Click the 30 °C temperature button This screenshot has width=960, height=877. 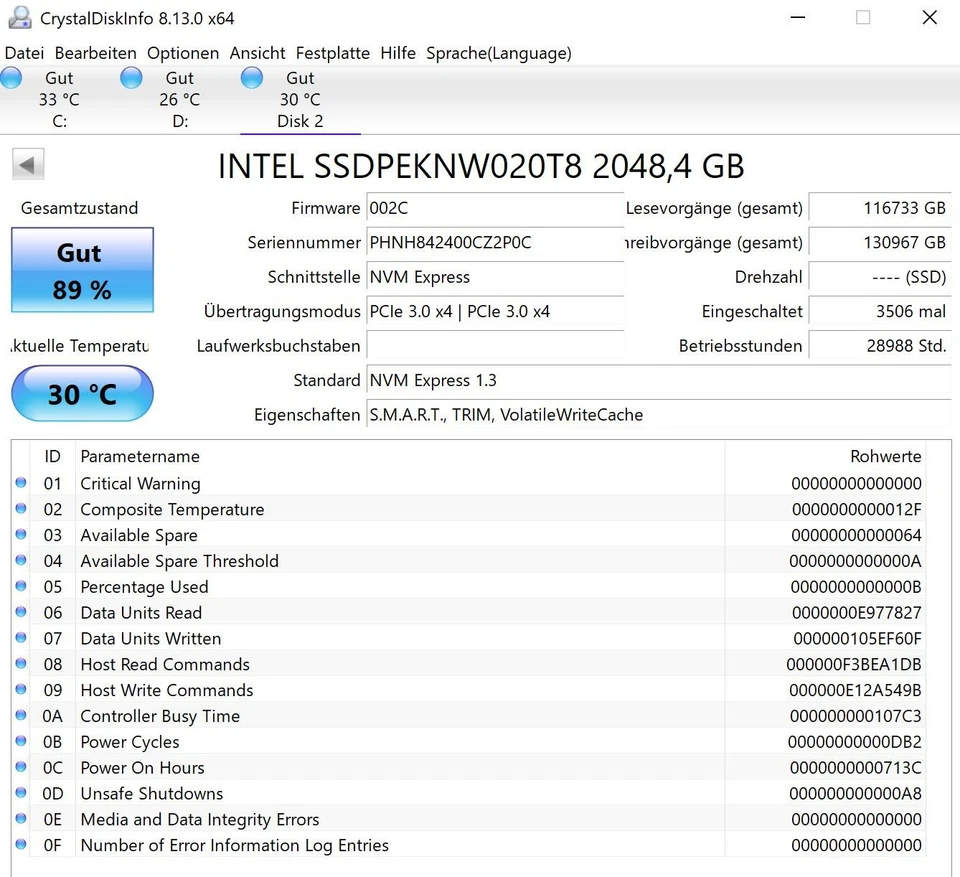[x=82, y=394]
